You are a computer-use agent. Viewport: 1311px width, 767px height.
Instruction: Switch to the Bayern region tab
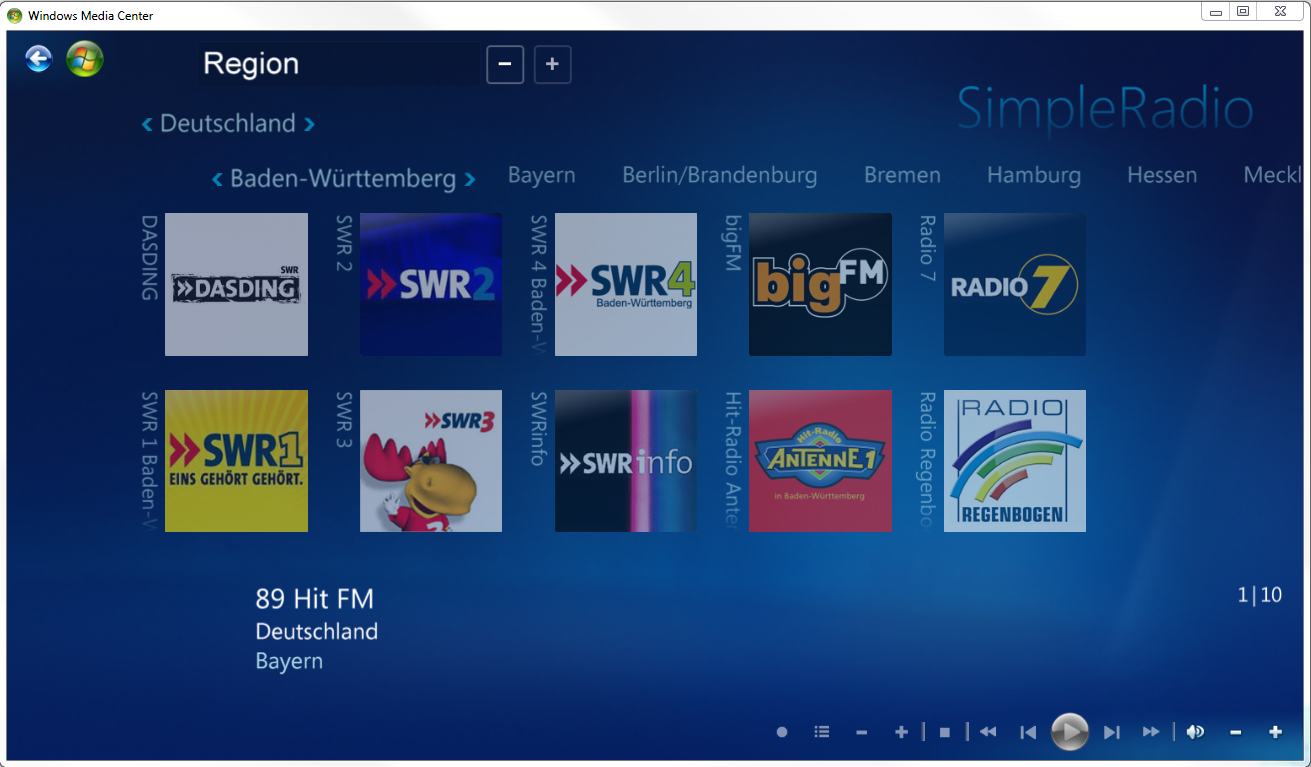click(x=541, y=175)
